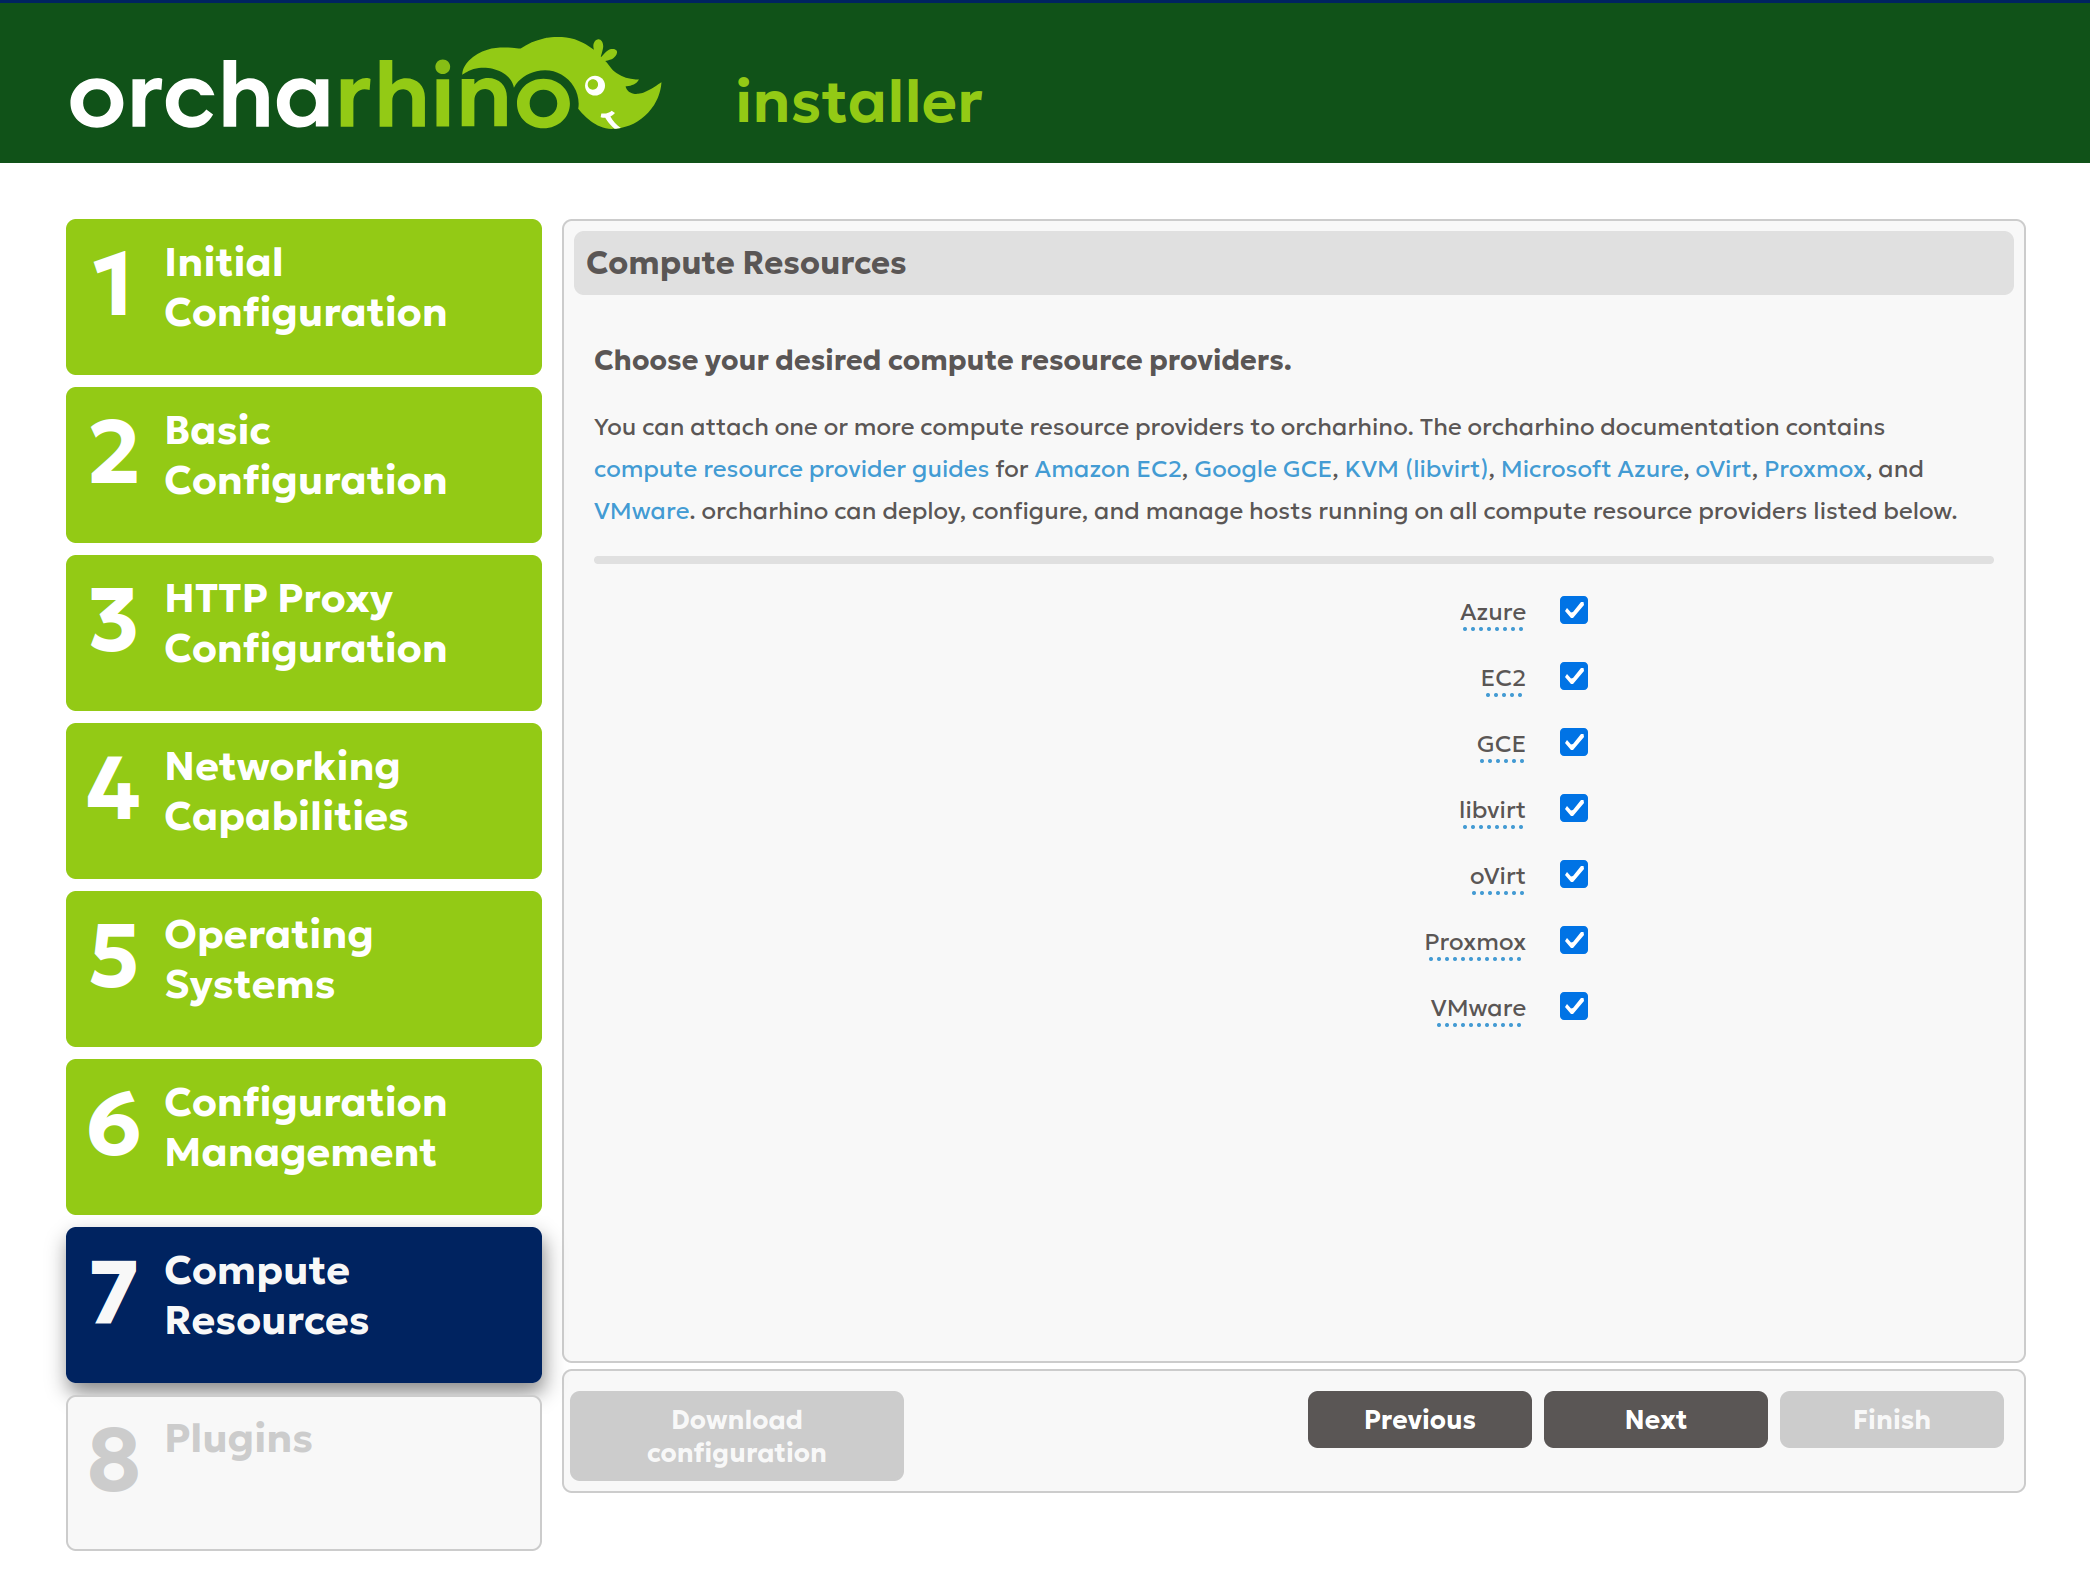Click the Finish button

[1894, 1419]
